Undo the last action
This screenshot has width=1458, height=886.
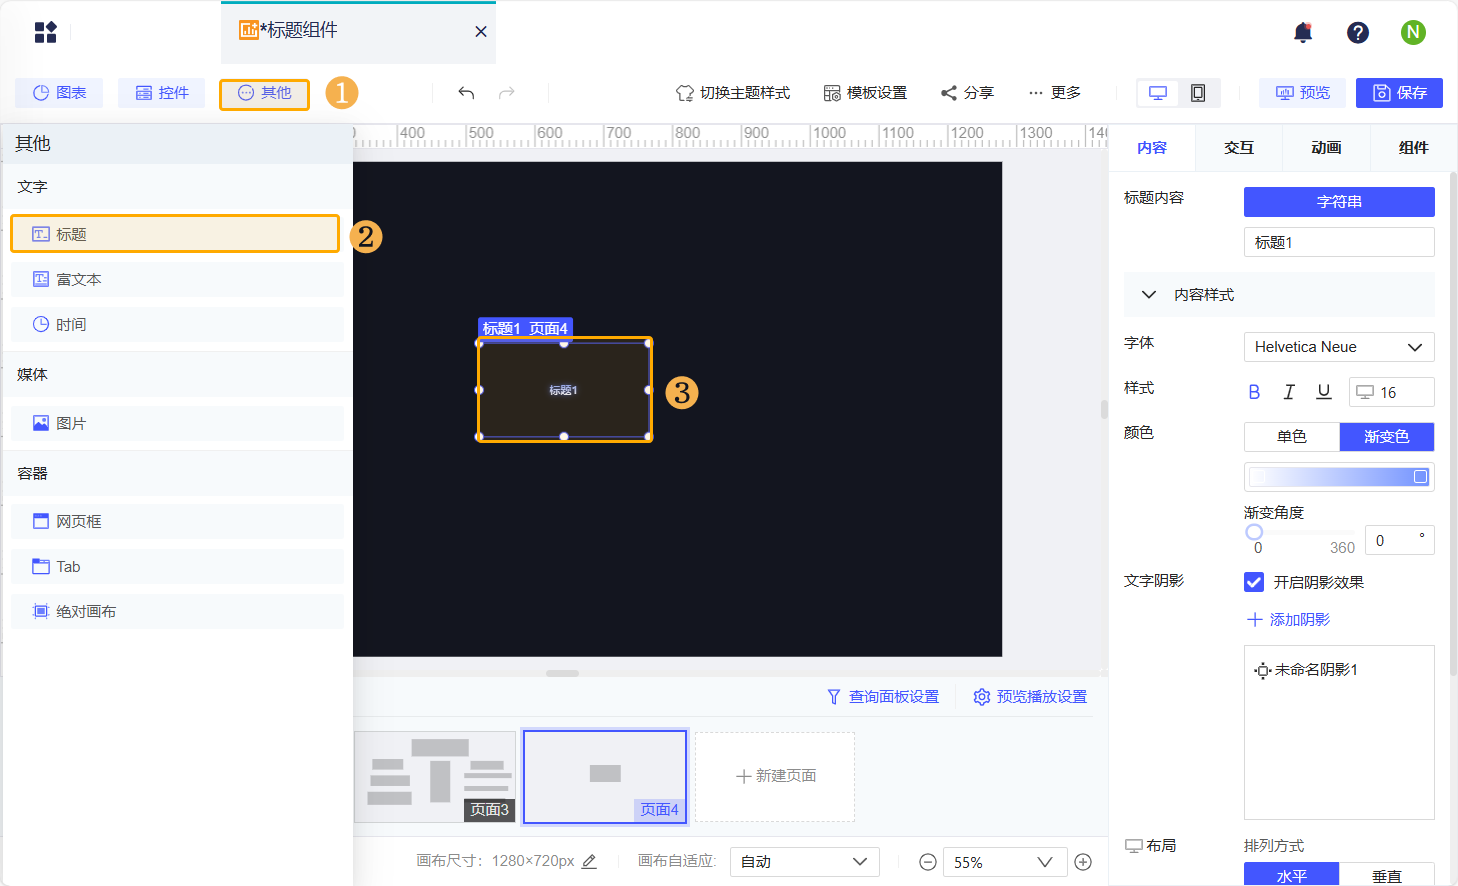[x=466, y=93]
